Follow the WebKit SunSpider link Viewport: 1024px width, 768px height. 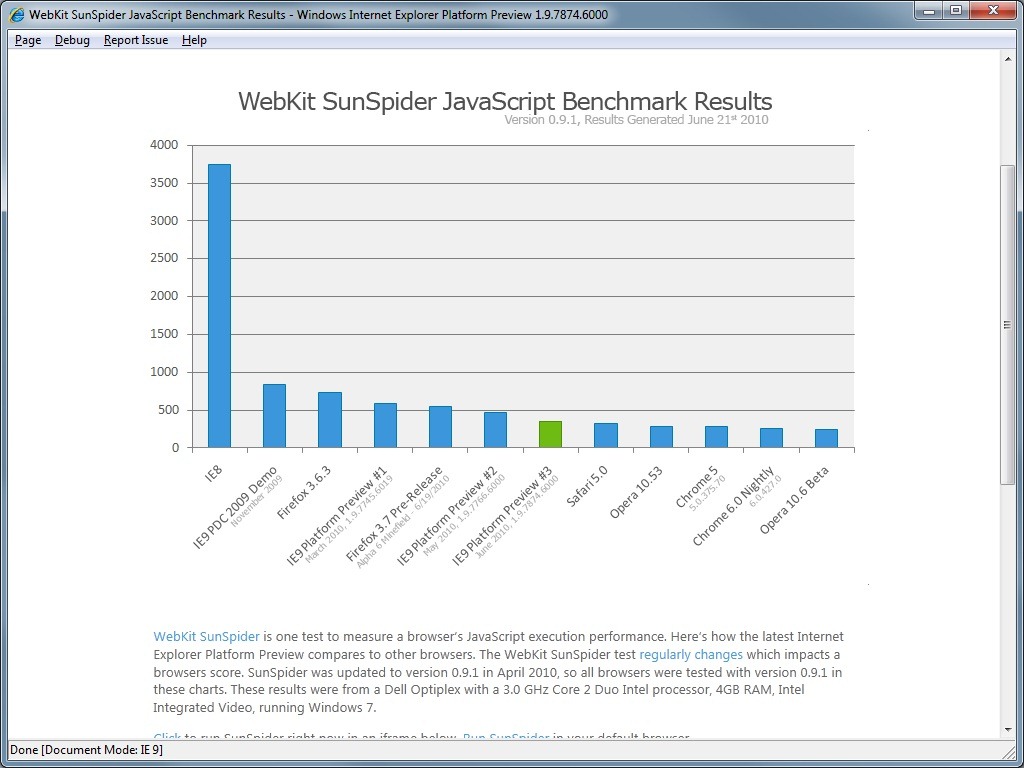pos(206,637)
